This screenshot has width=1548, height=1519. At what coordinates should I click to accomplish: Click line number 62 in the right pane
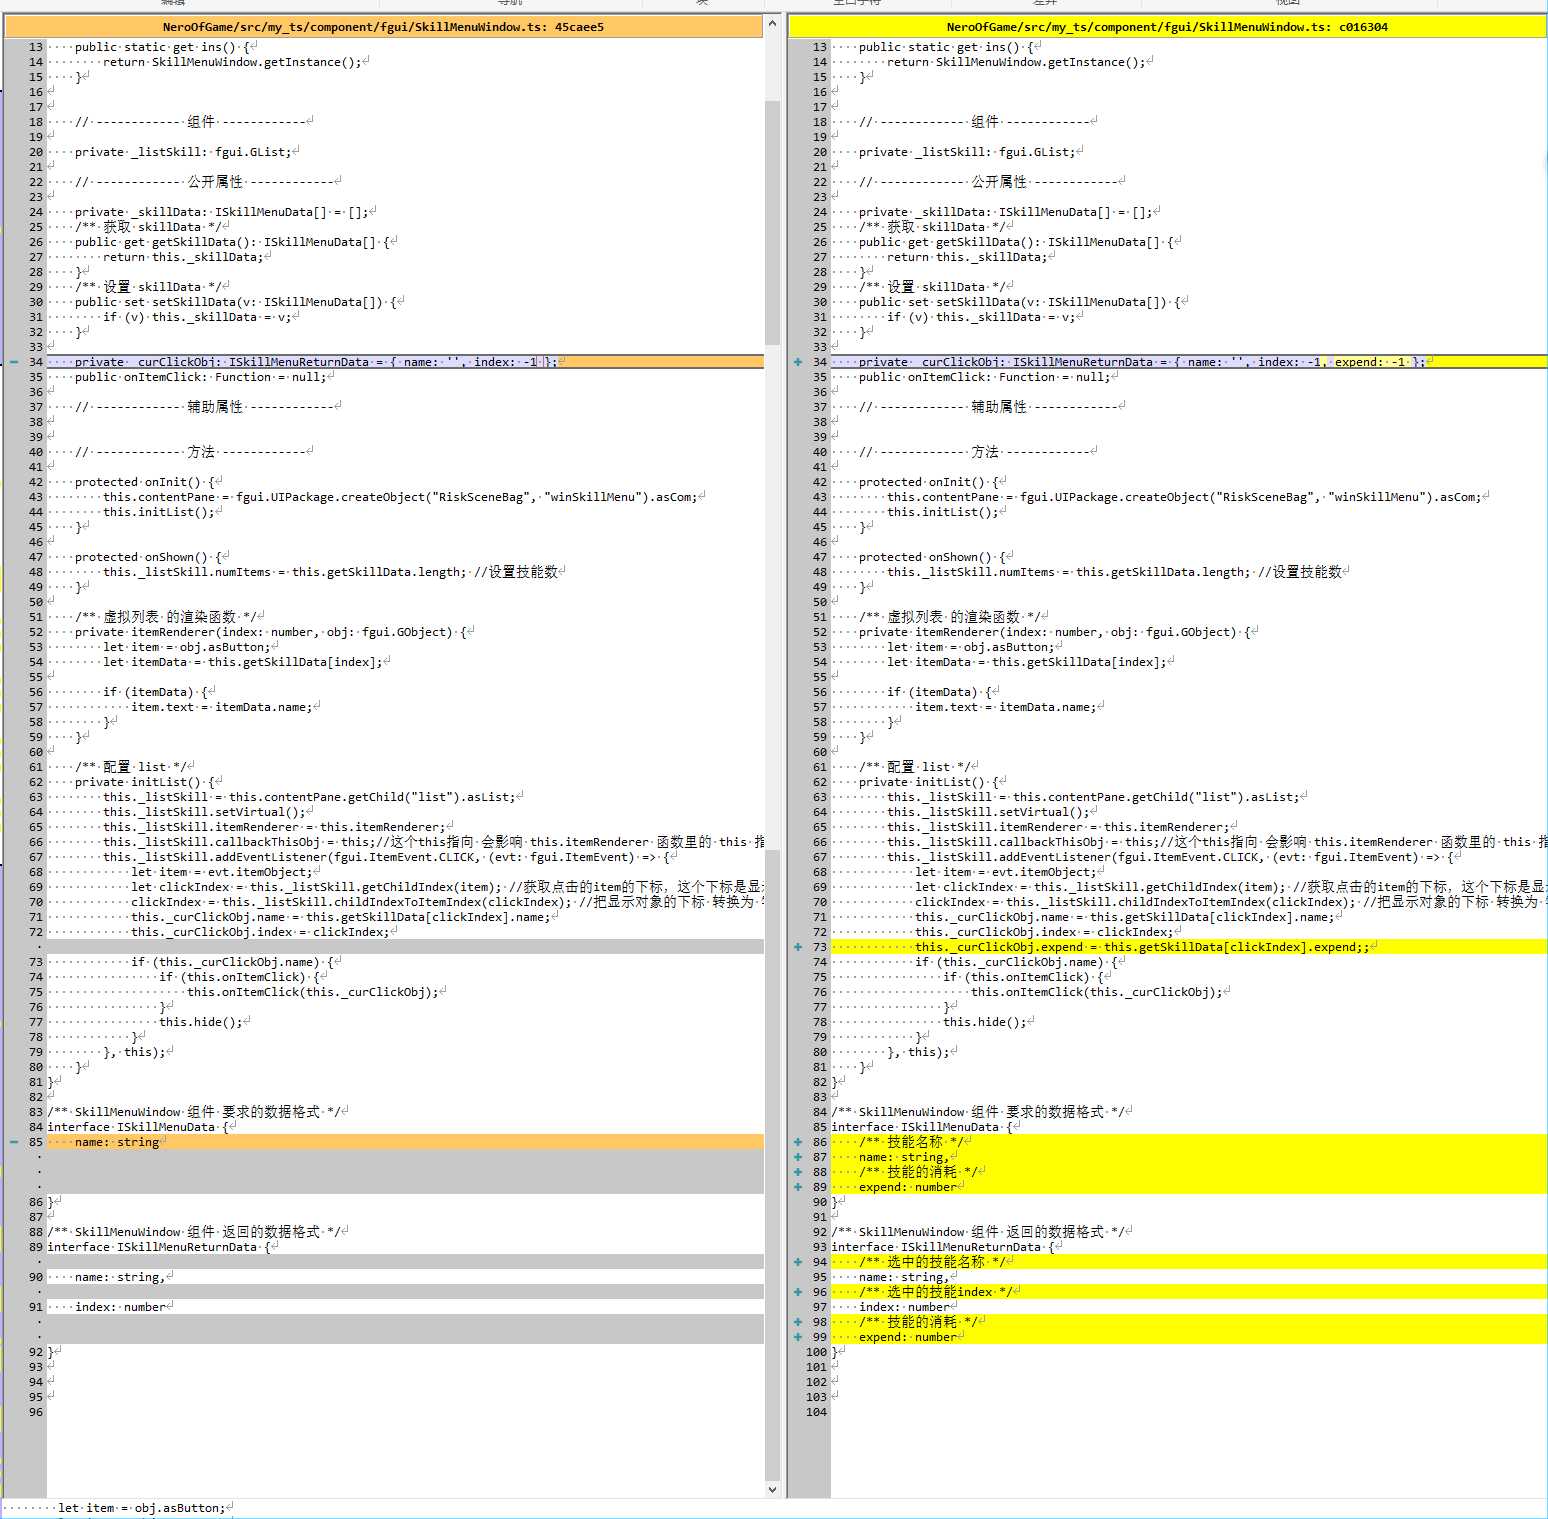819,782
